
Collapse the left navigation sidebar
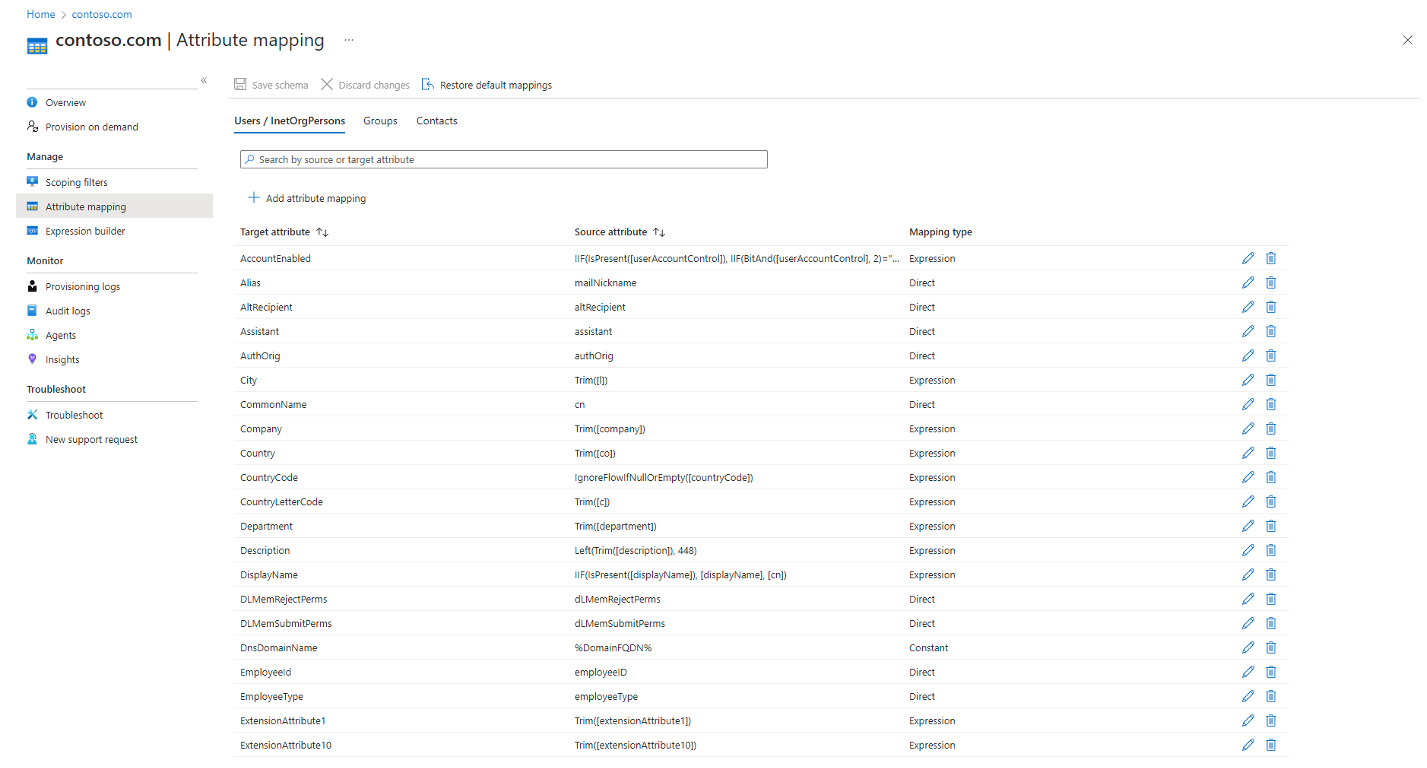pyautogui.click(x=203, y=80)
